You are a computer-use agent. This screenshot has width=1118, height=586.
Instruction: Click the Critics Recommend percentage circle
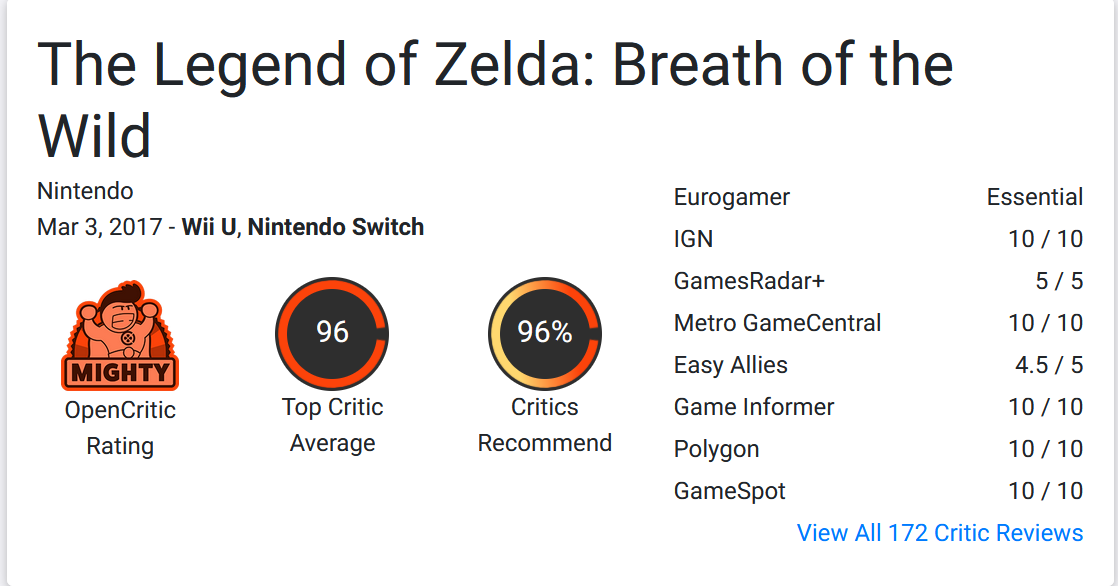[545, 333]
